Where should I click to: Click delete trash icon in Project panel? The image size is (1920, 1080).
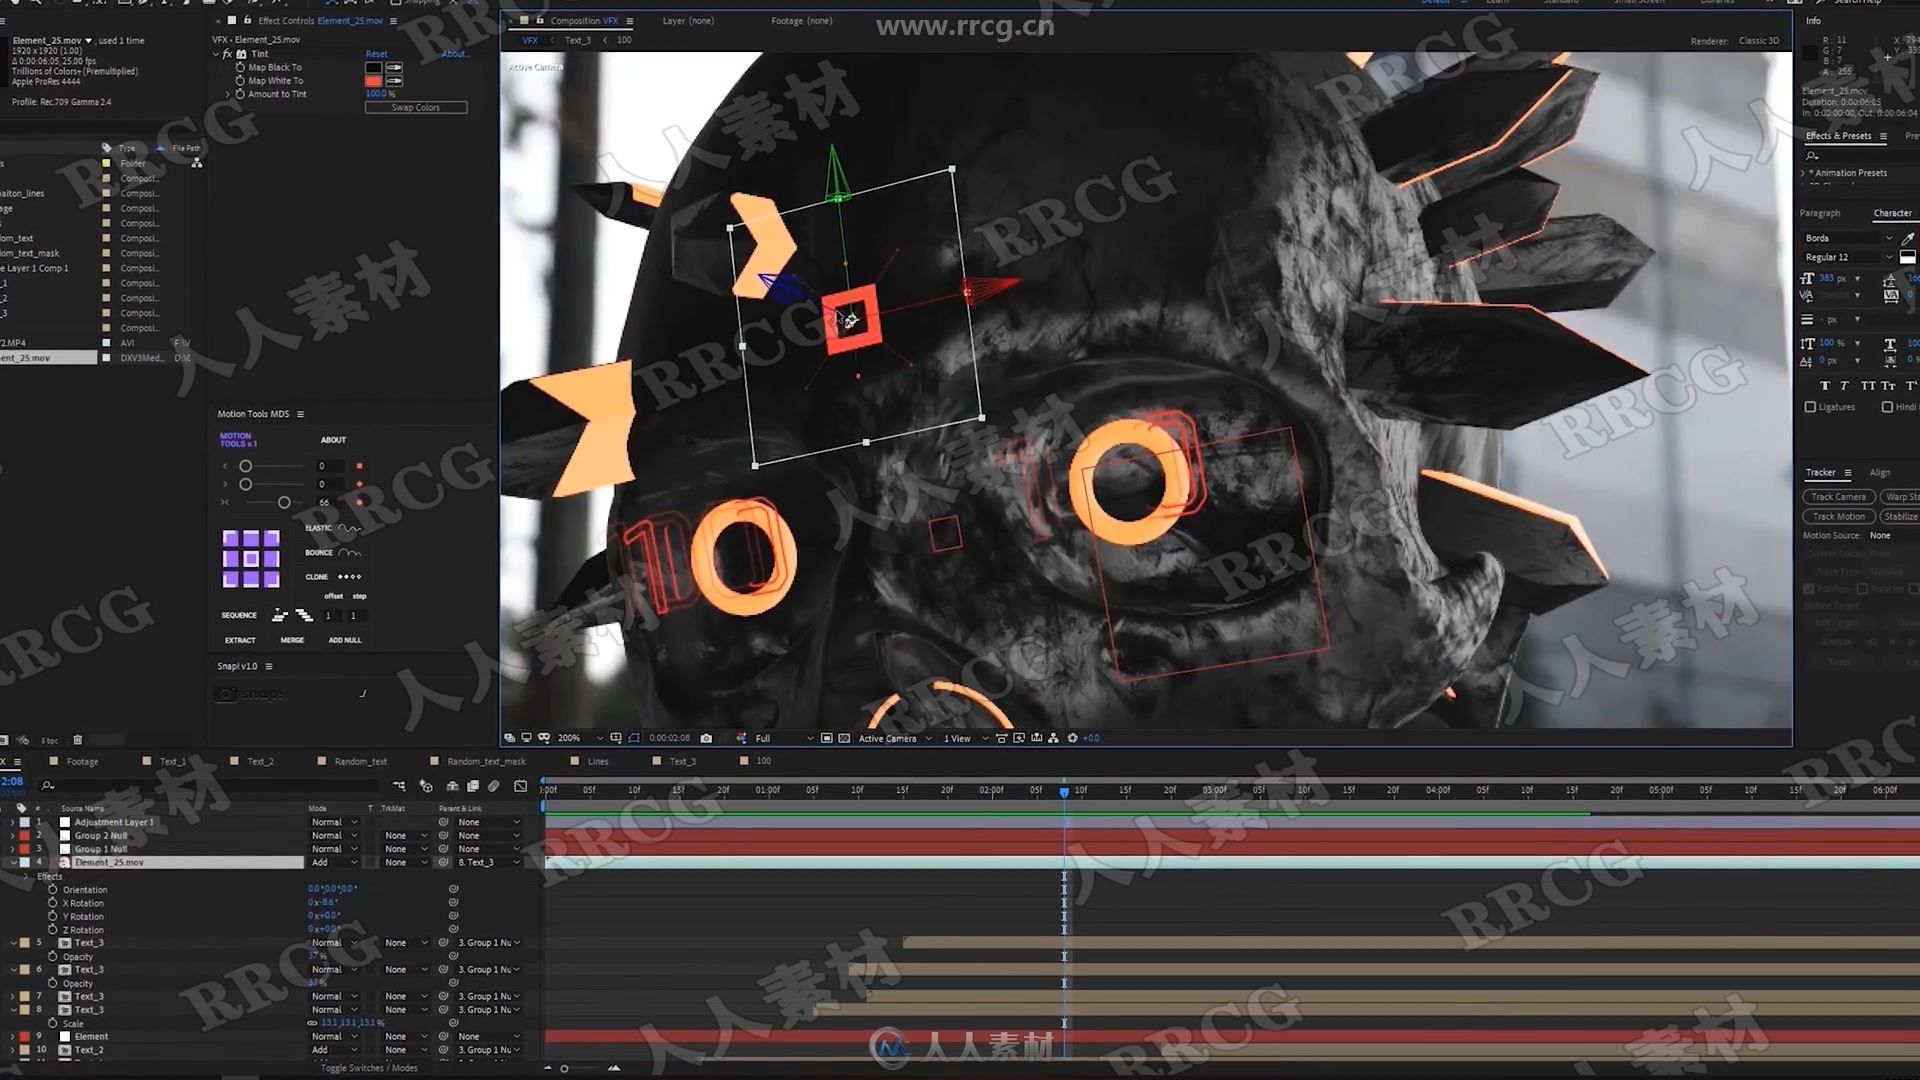[x=77, y=740]
